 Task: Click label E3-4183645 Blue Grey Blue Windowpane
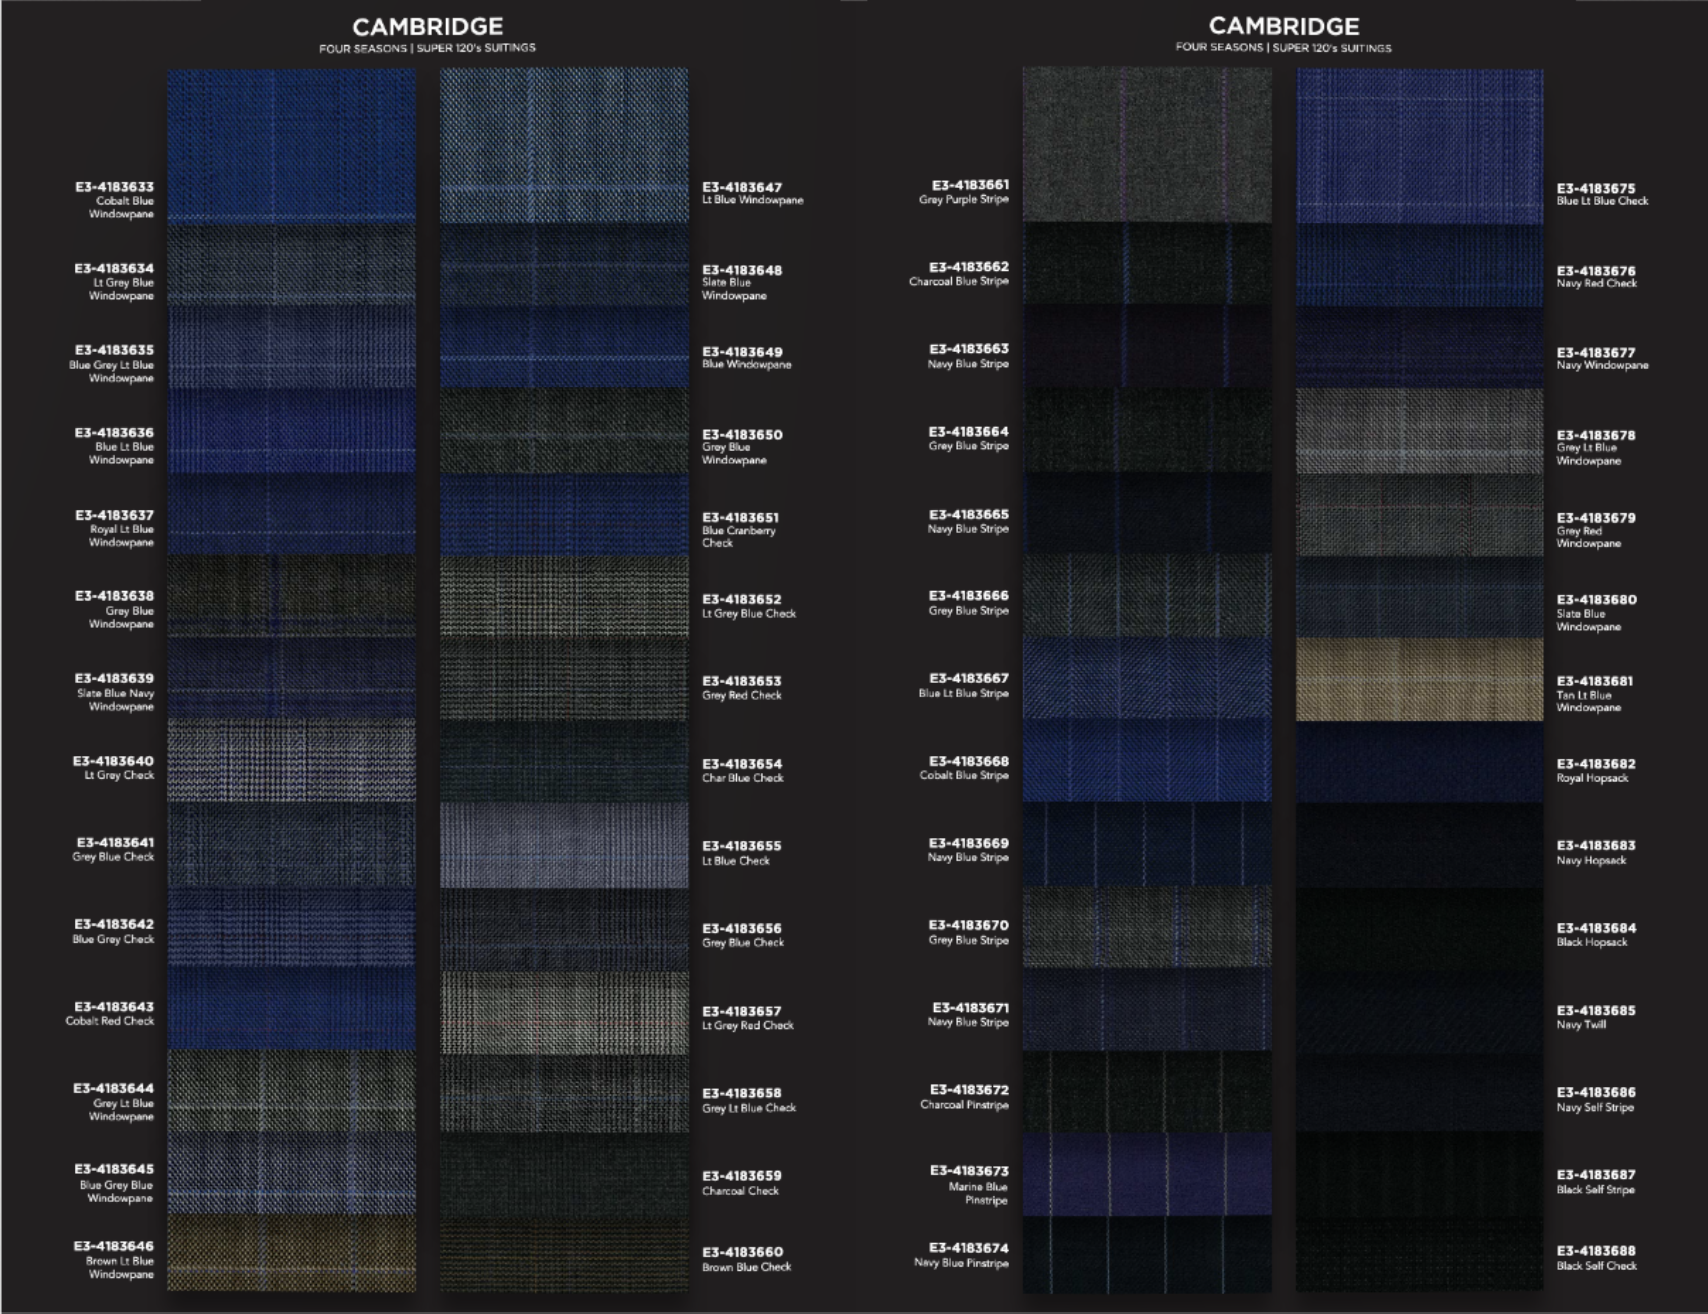click(x=114, y=1183)
